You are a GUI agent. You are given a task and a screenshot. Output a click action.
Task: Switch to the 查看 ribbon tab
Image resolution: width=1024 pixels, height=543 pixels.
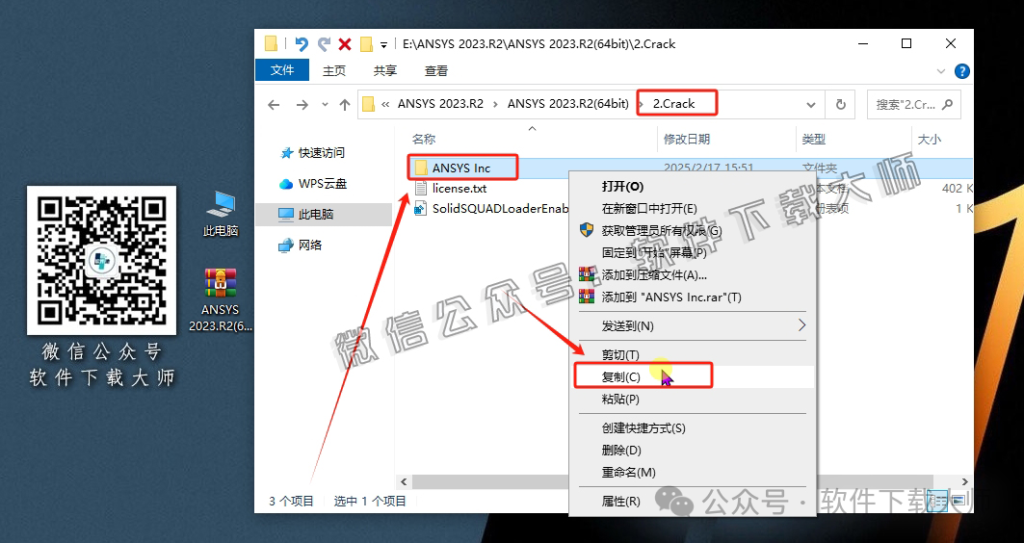436,71
